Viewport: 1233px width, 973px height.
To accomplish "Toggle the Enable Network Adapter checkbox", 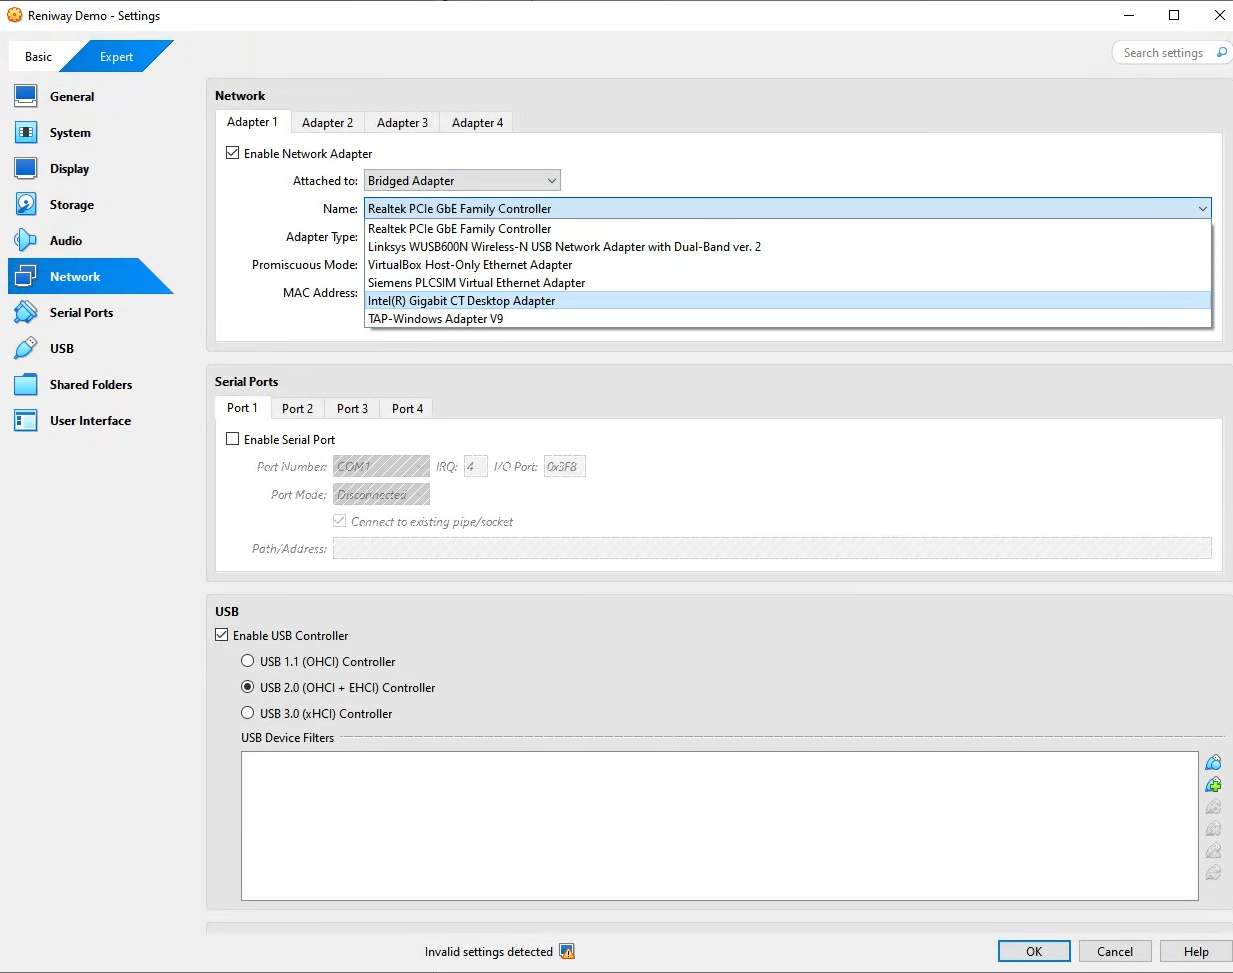I will click(x=233, y=153).
